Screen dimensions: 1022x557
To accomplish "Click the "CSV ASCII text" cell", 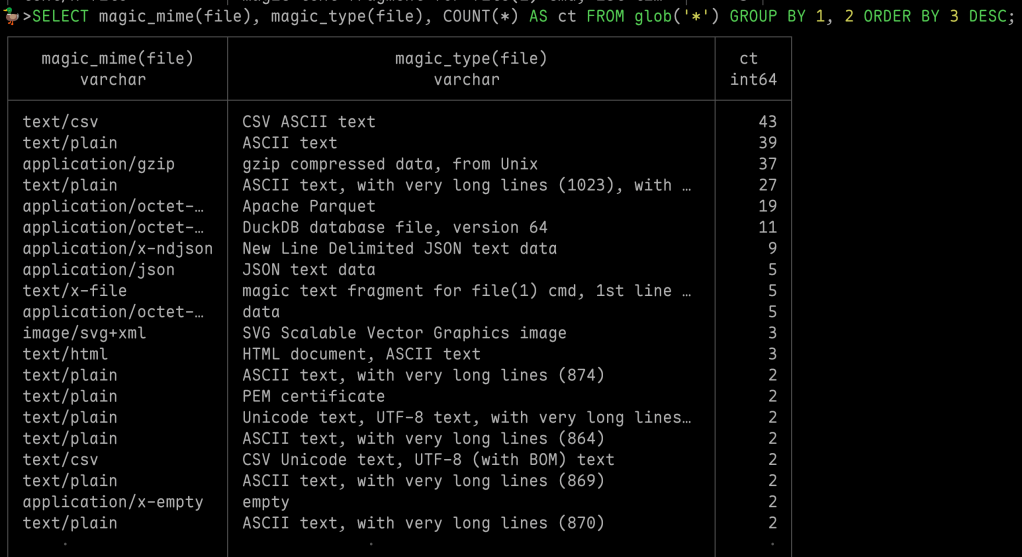I will pos(309,122).
